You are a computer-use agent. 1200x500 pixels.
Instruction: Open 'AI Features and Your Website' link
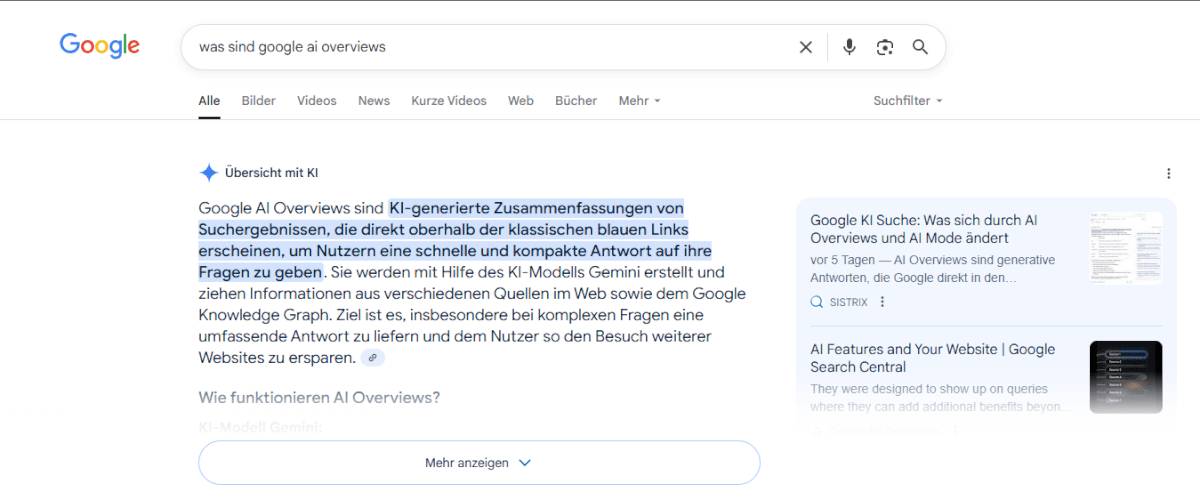point(932,358)
